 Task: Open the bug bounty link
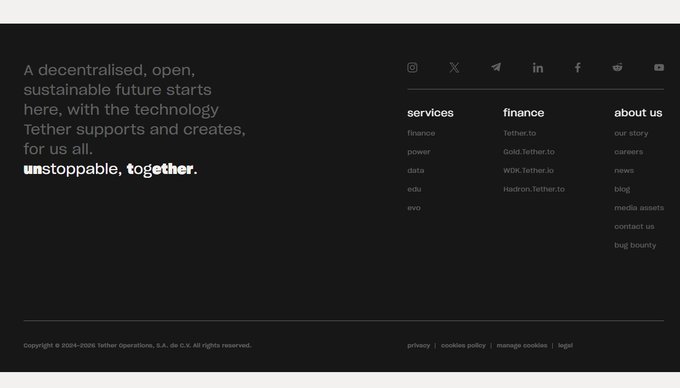click(635, 245)
